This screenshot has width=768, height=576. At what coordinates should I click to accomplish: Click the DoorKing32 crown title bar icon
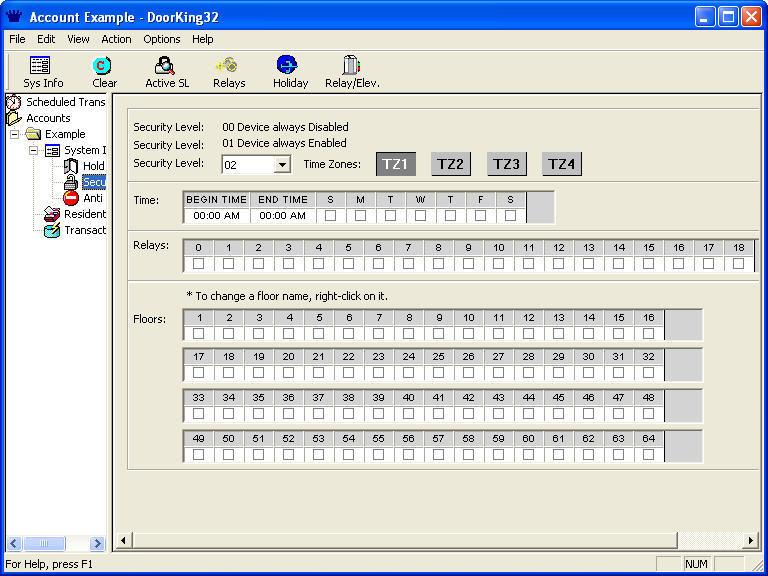click(15, 17)
